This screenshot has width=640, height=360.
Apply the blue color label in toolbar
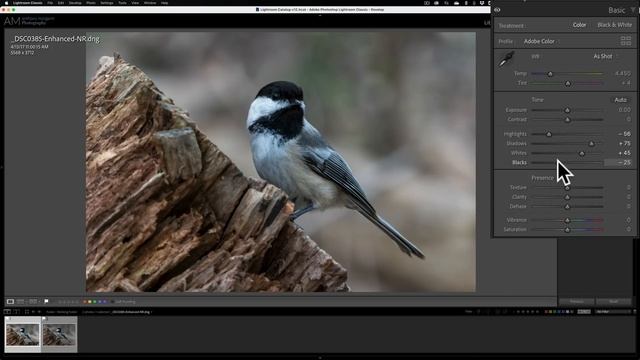coord(100,302)
